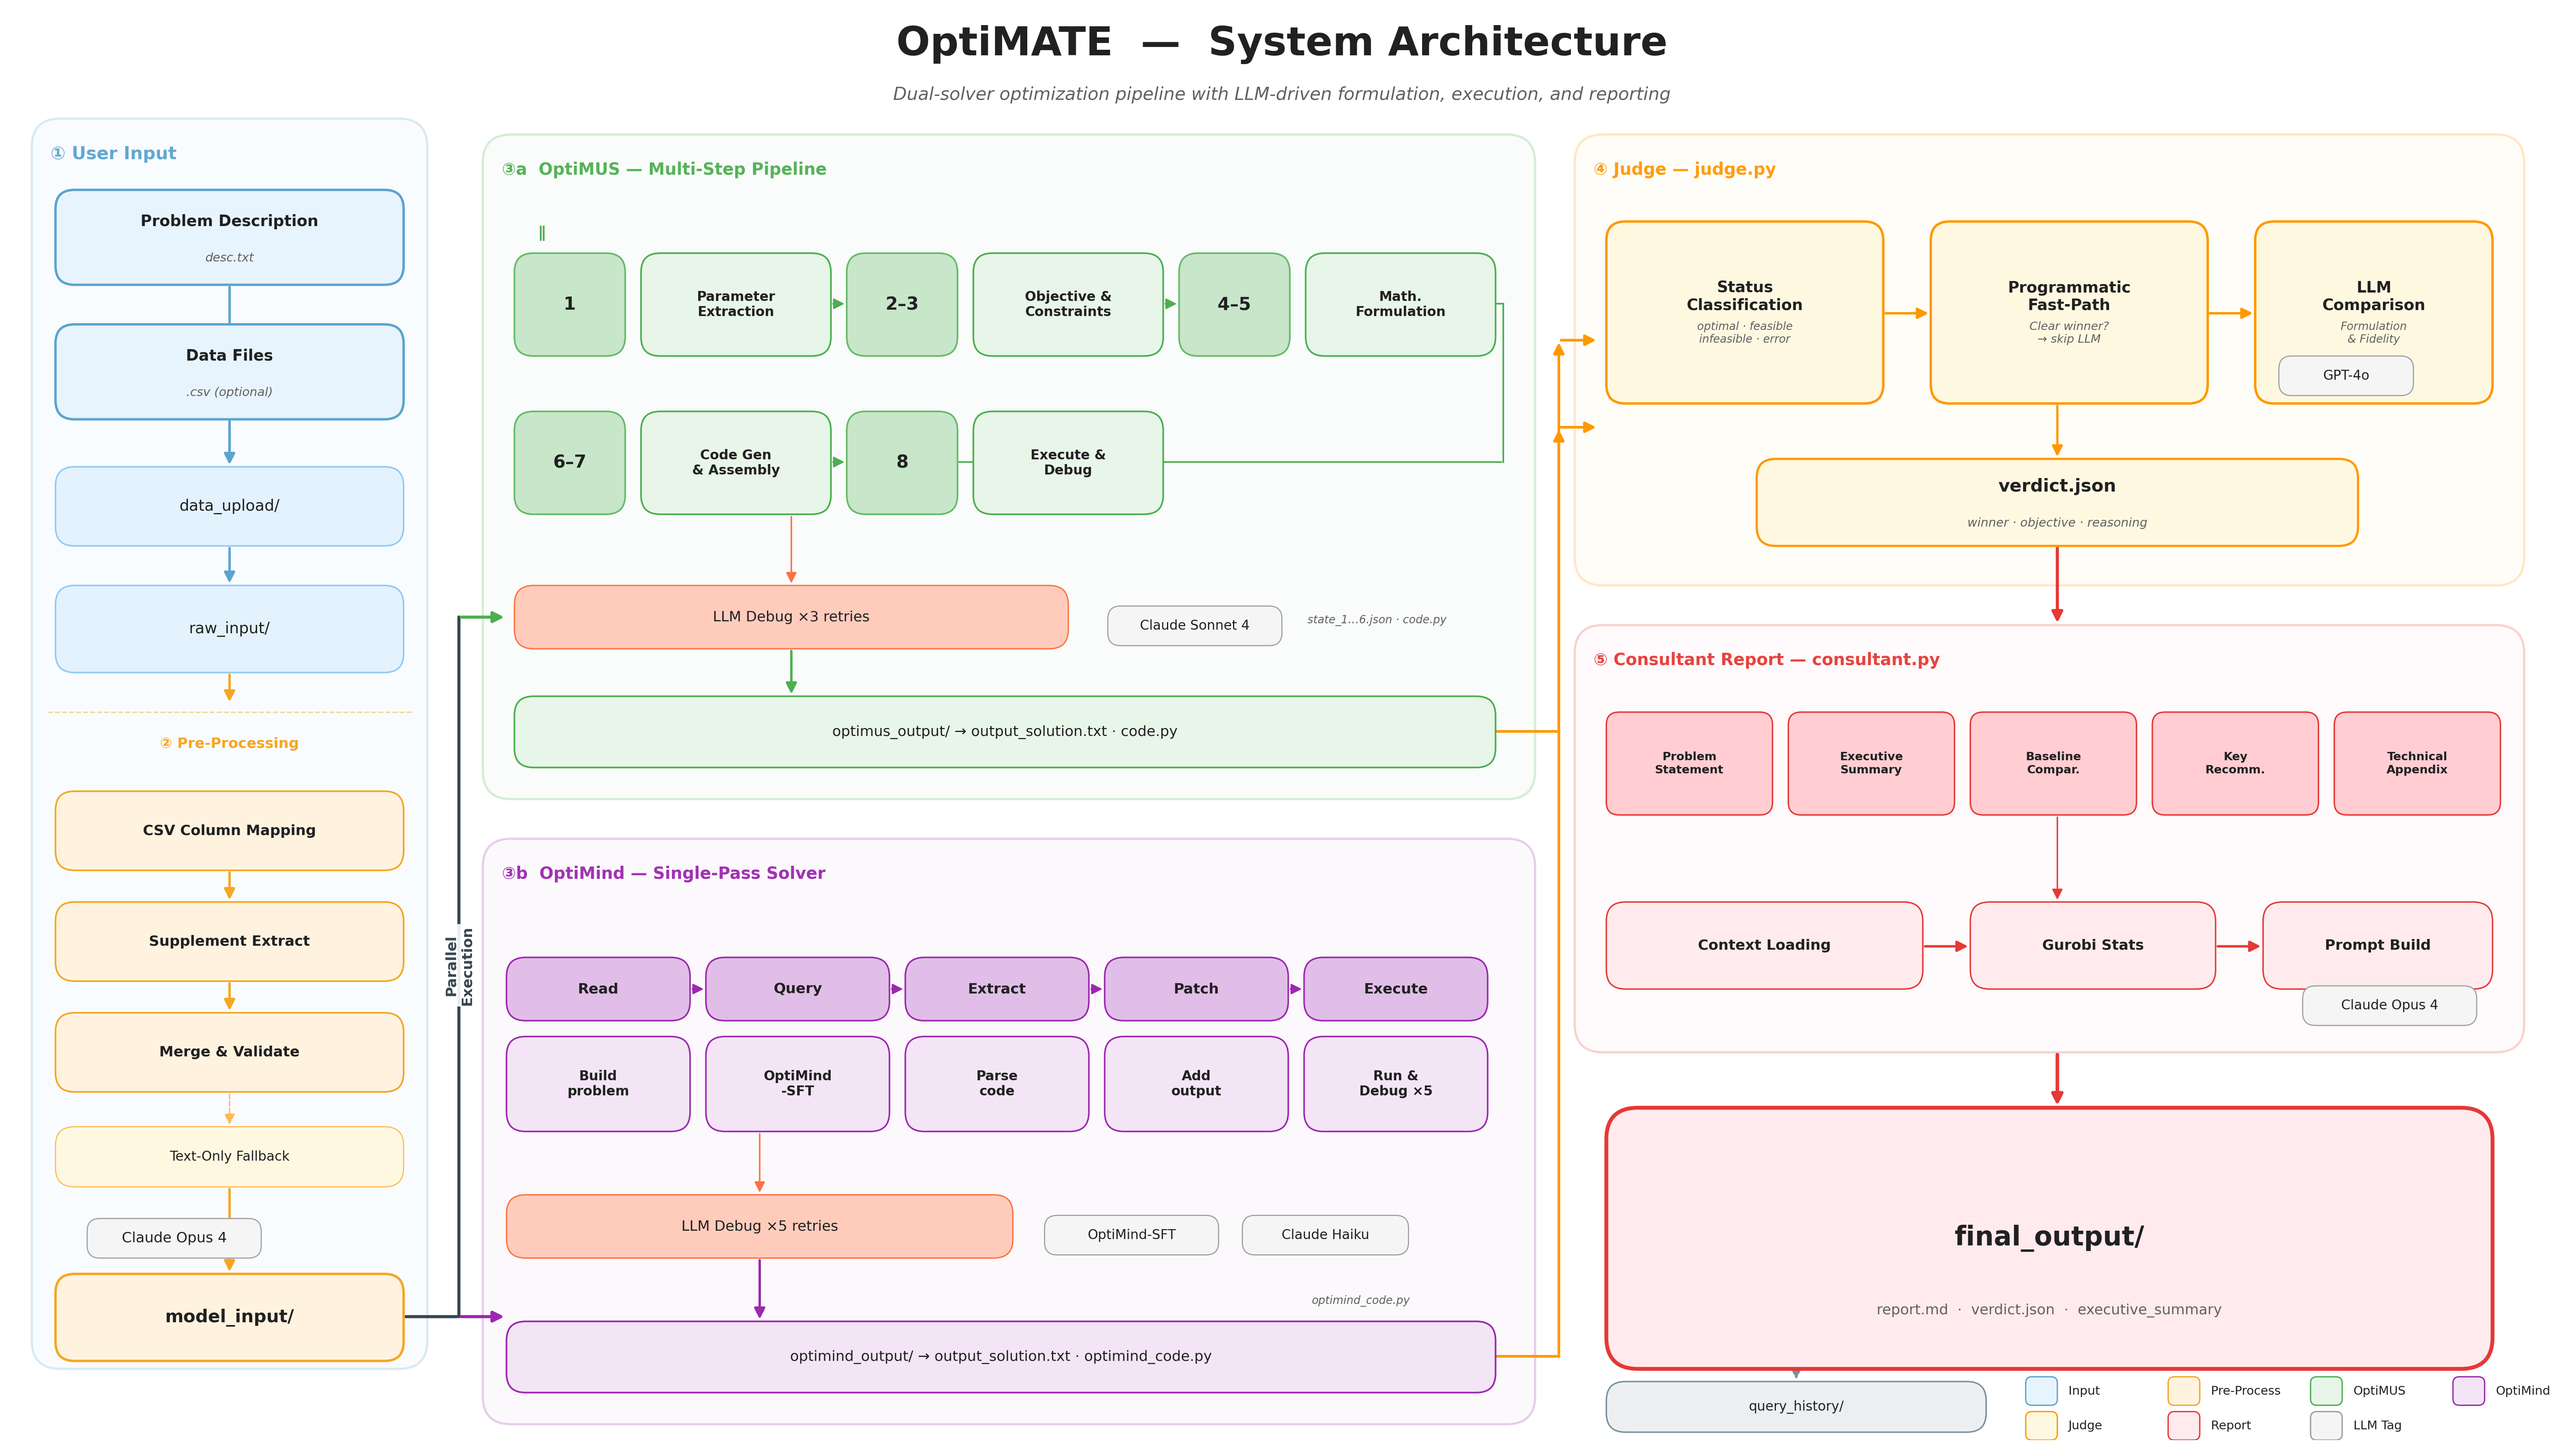Viewport: 2566px width, 1456px height.
Task: Select the Gurobi Stats box
Action: (2093, 946)
